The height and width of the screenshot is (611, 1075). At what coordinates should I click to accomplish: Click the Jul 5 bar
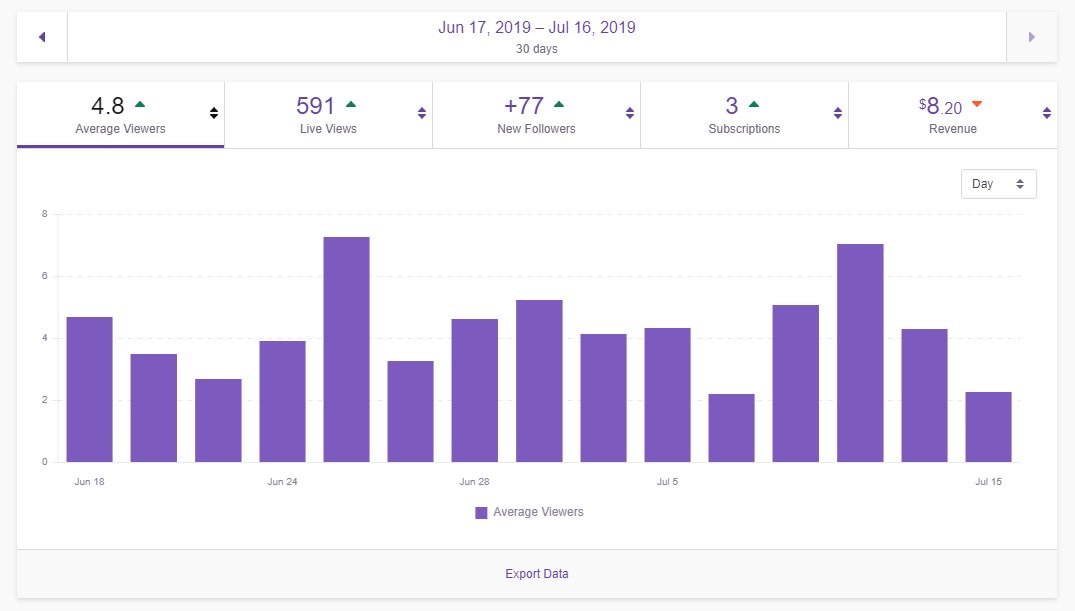[667, 395]
